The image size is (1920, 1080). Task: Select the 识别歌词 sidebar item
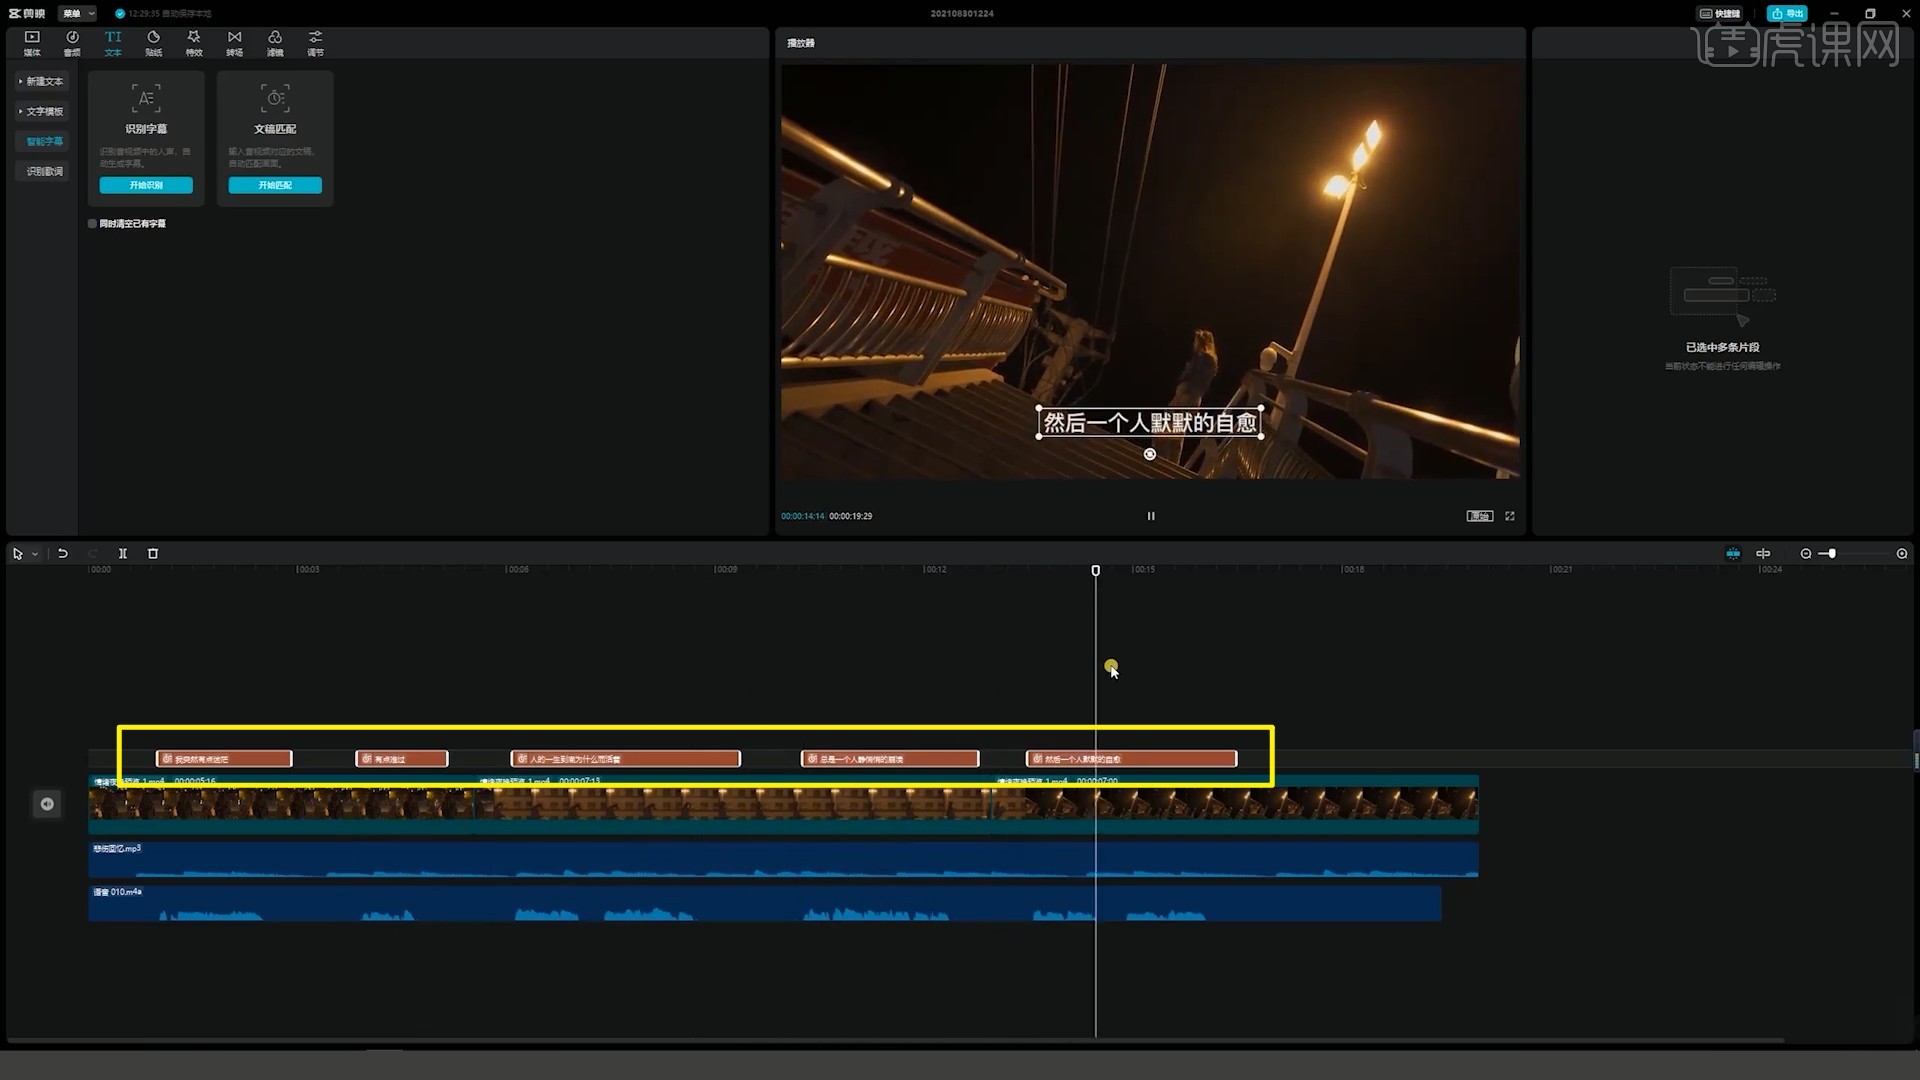[44, 171]
